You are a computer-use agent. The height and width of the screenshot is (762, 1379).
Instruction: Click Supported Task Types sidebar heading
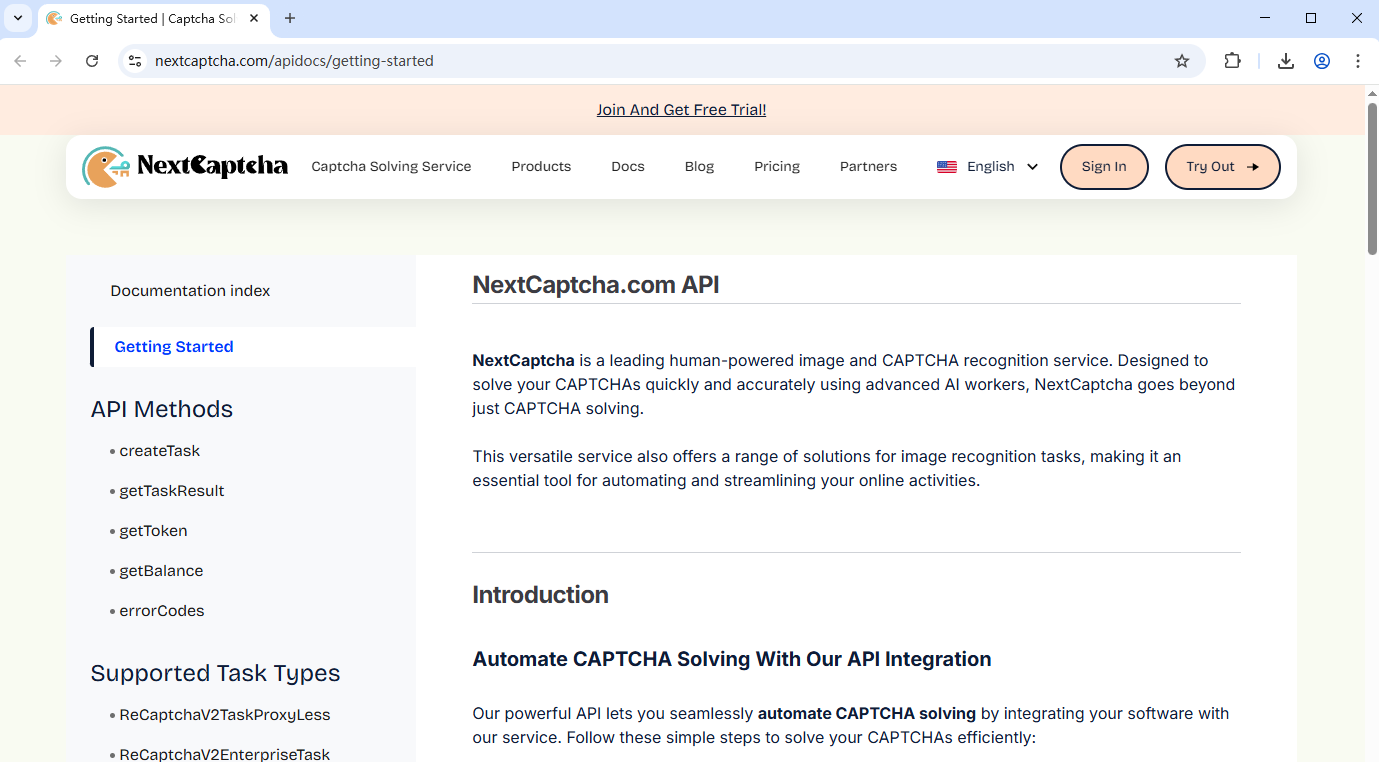[x=215, y=673]
